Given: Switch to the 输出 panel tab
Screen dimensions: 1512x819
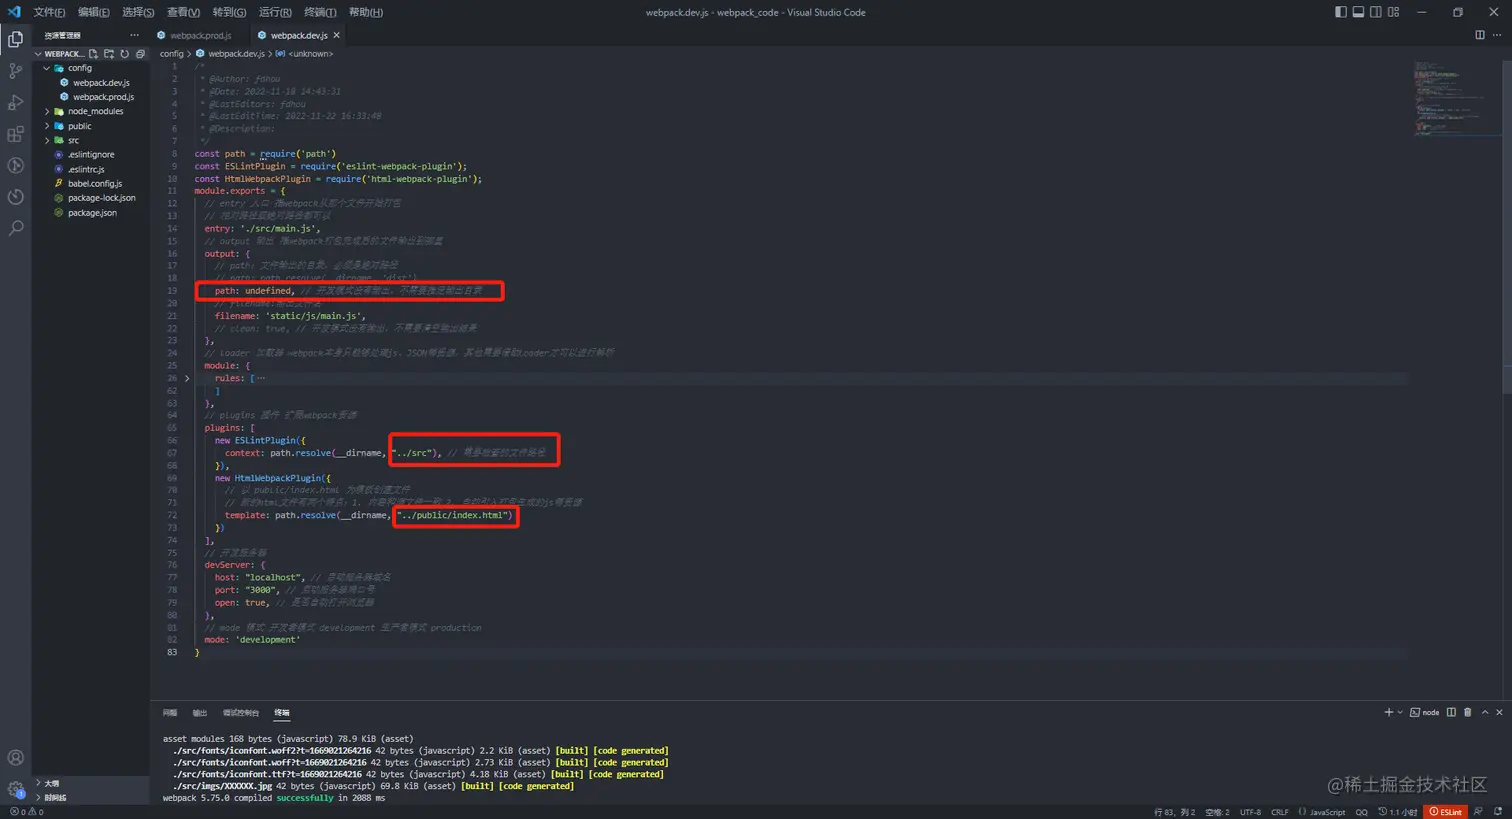Looking at the screenshot, I should [200, 713].
